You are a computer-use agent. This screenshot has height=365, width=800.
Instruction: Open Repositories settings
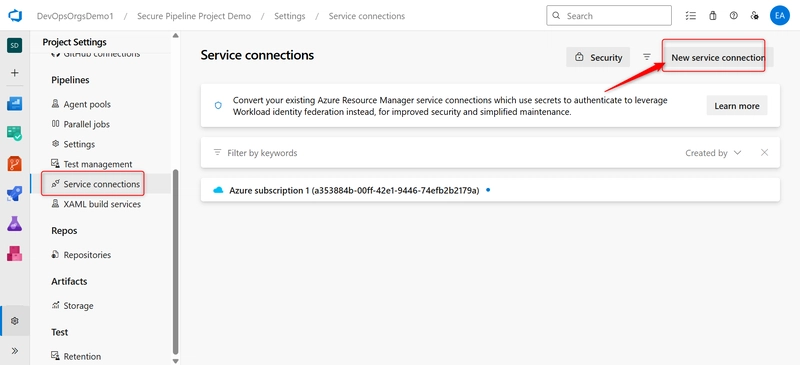click(87, 254)
